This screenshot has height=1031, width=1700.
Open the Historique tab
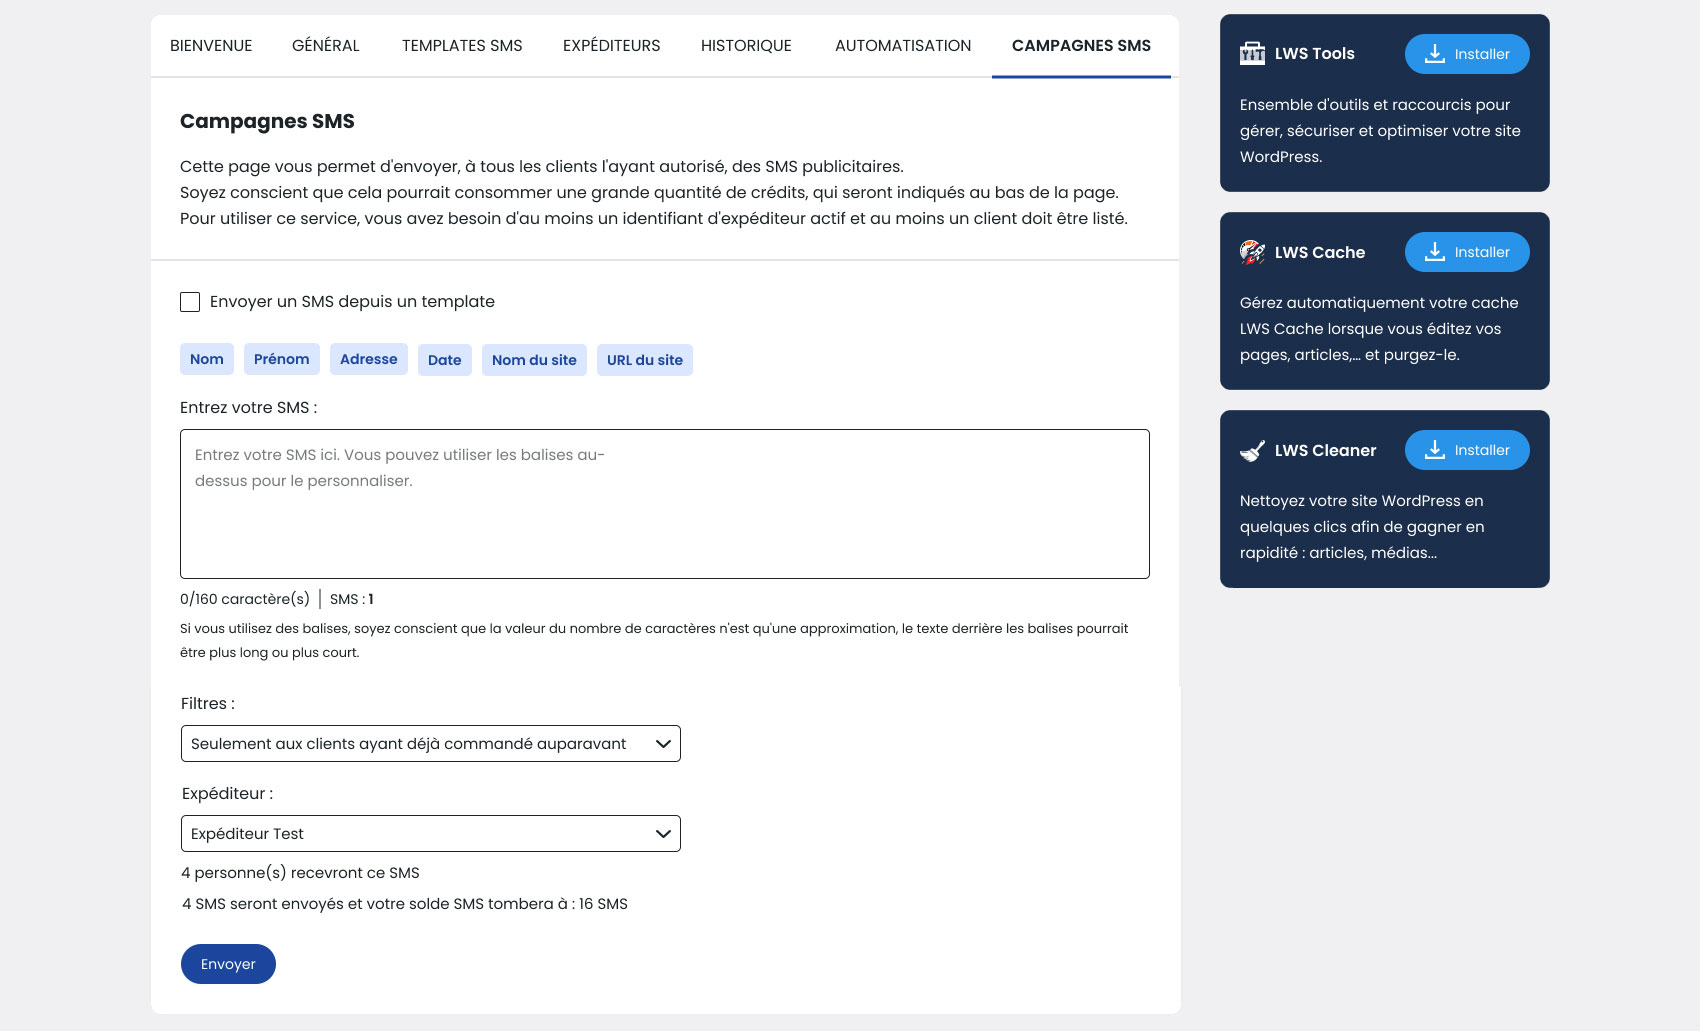coord(746,46)
